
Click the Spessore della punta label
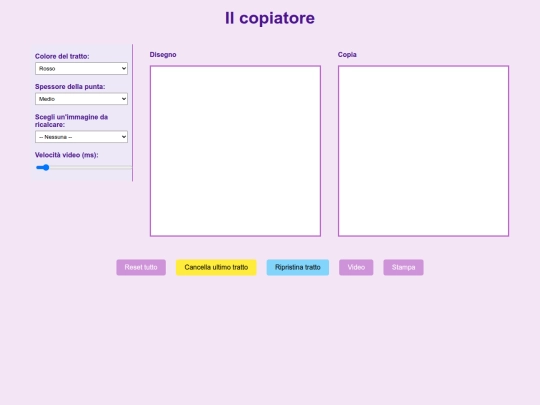coord(70,86)
